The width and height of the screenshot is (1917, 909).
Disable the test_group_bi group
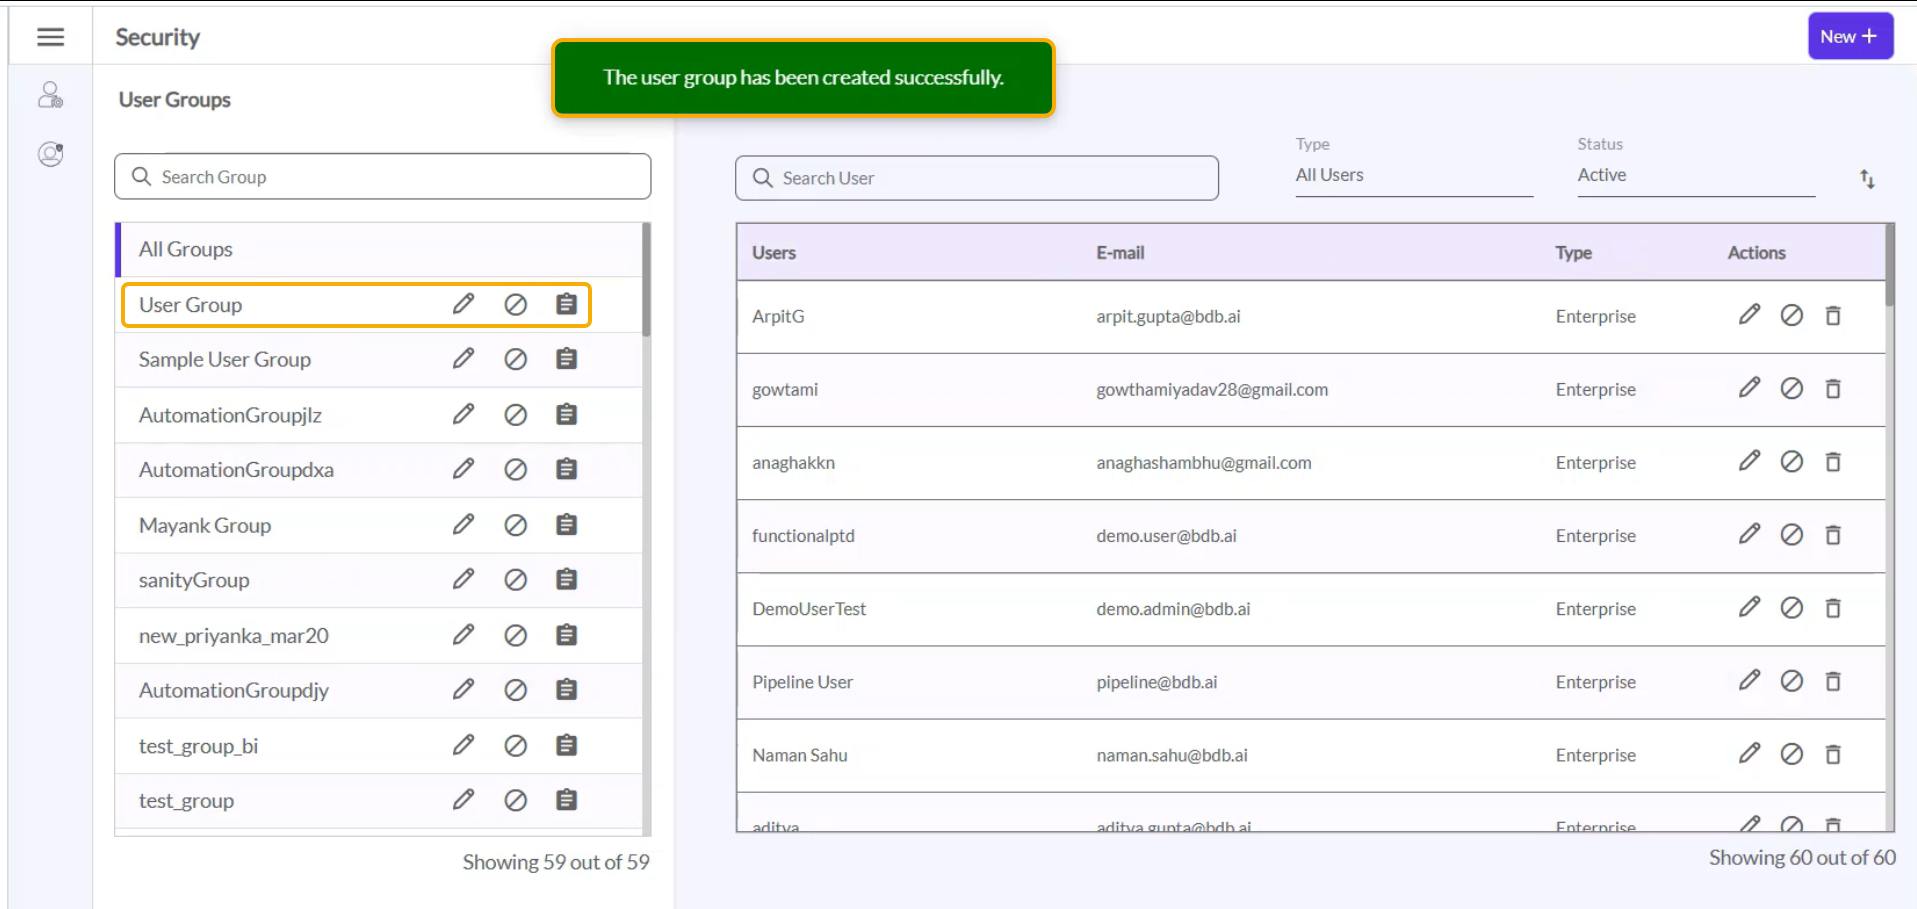pyautogui.click(x=515, y=746)
